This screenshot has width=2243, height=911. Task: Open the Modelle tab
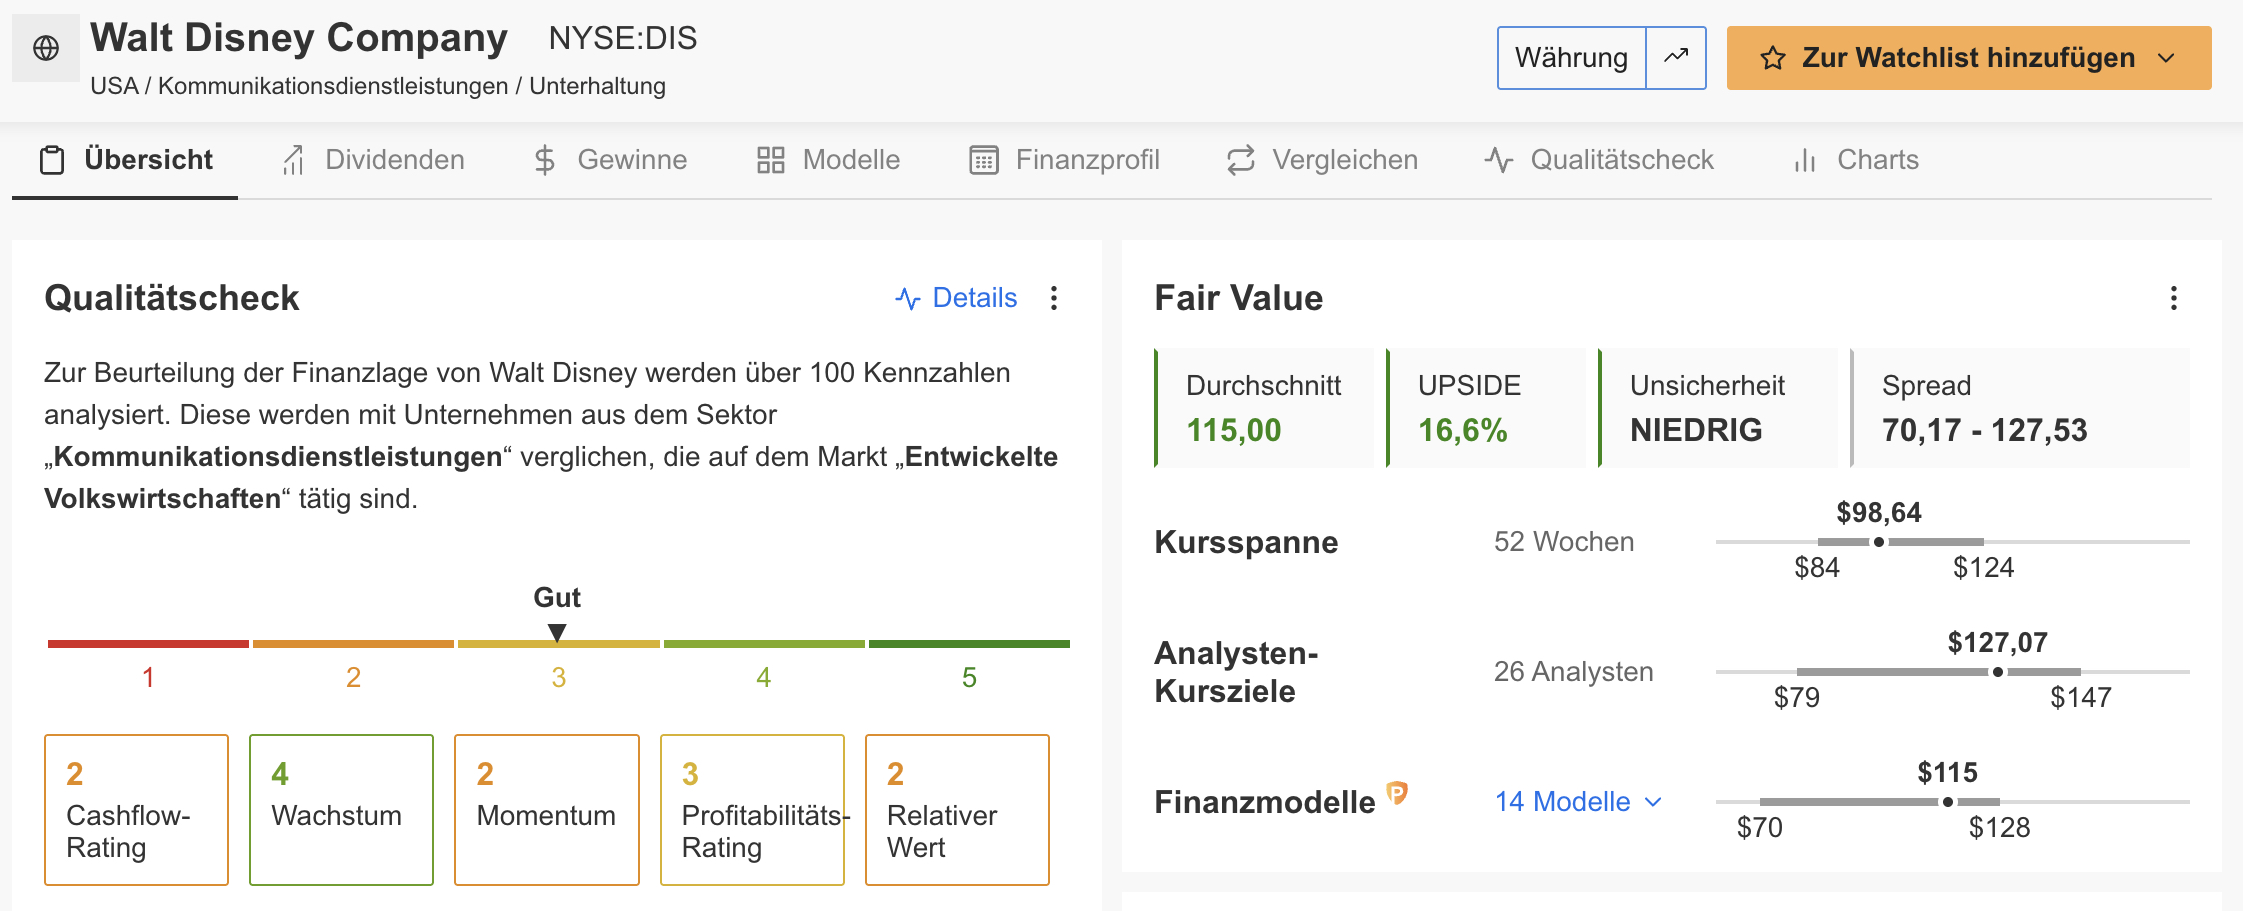(x=828, y=160)
